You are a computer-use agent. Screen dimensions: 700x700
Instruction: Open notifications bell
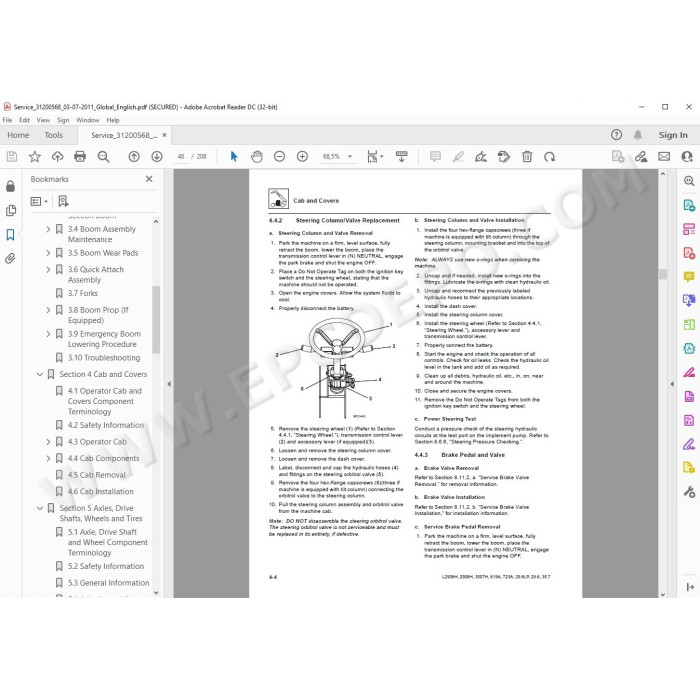(638, 135)
